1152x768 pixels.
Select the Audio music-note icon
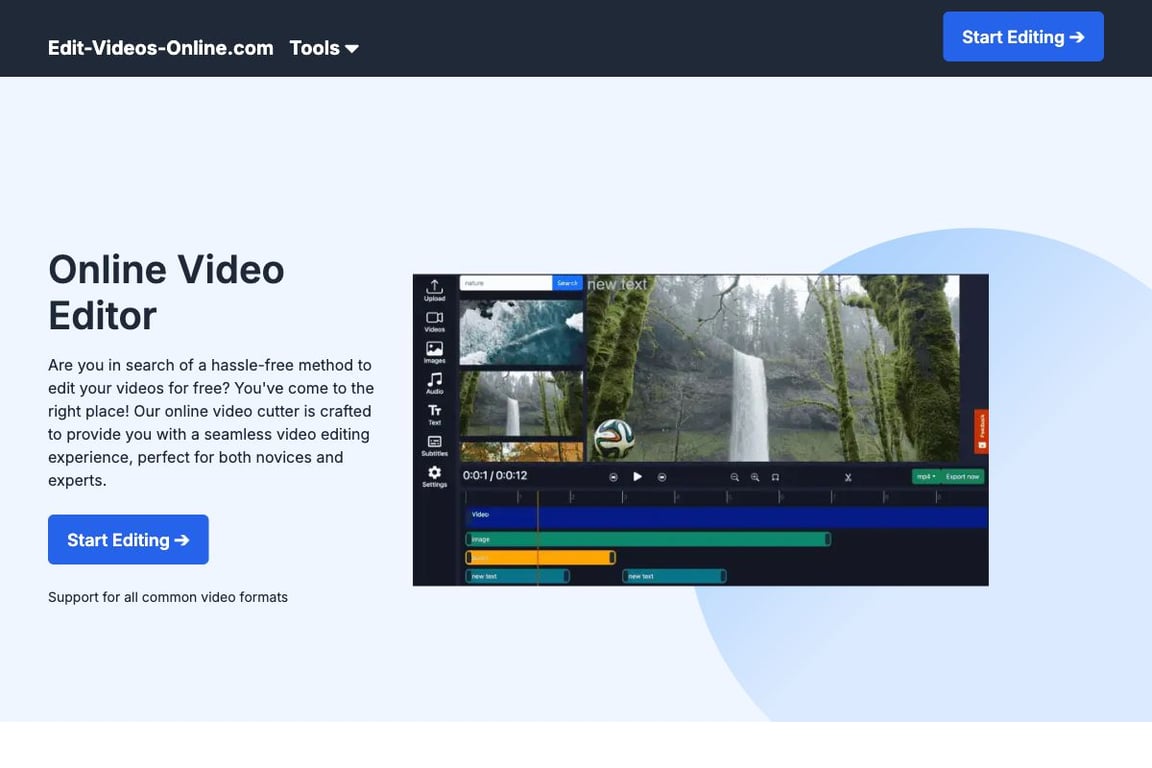tap(434, 384)
